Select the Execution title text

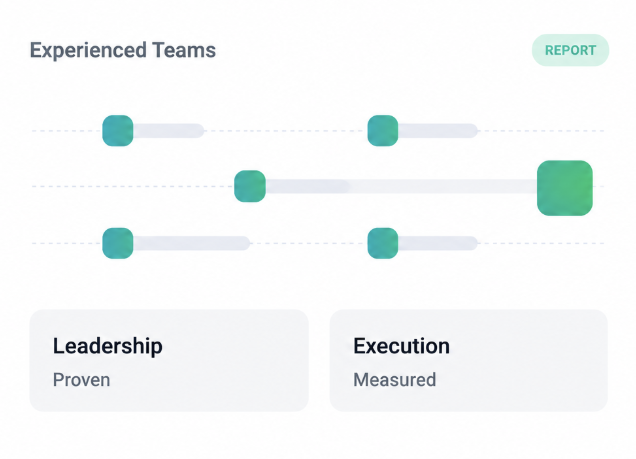[402, 346]
